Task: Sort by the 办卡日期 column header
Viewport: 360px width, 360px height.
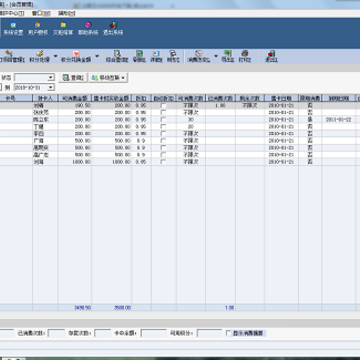Action: [282, 98]
